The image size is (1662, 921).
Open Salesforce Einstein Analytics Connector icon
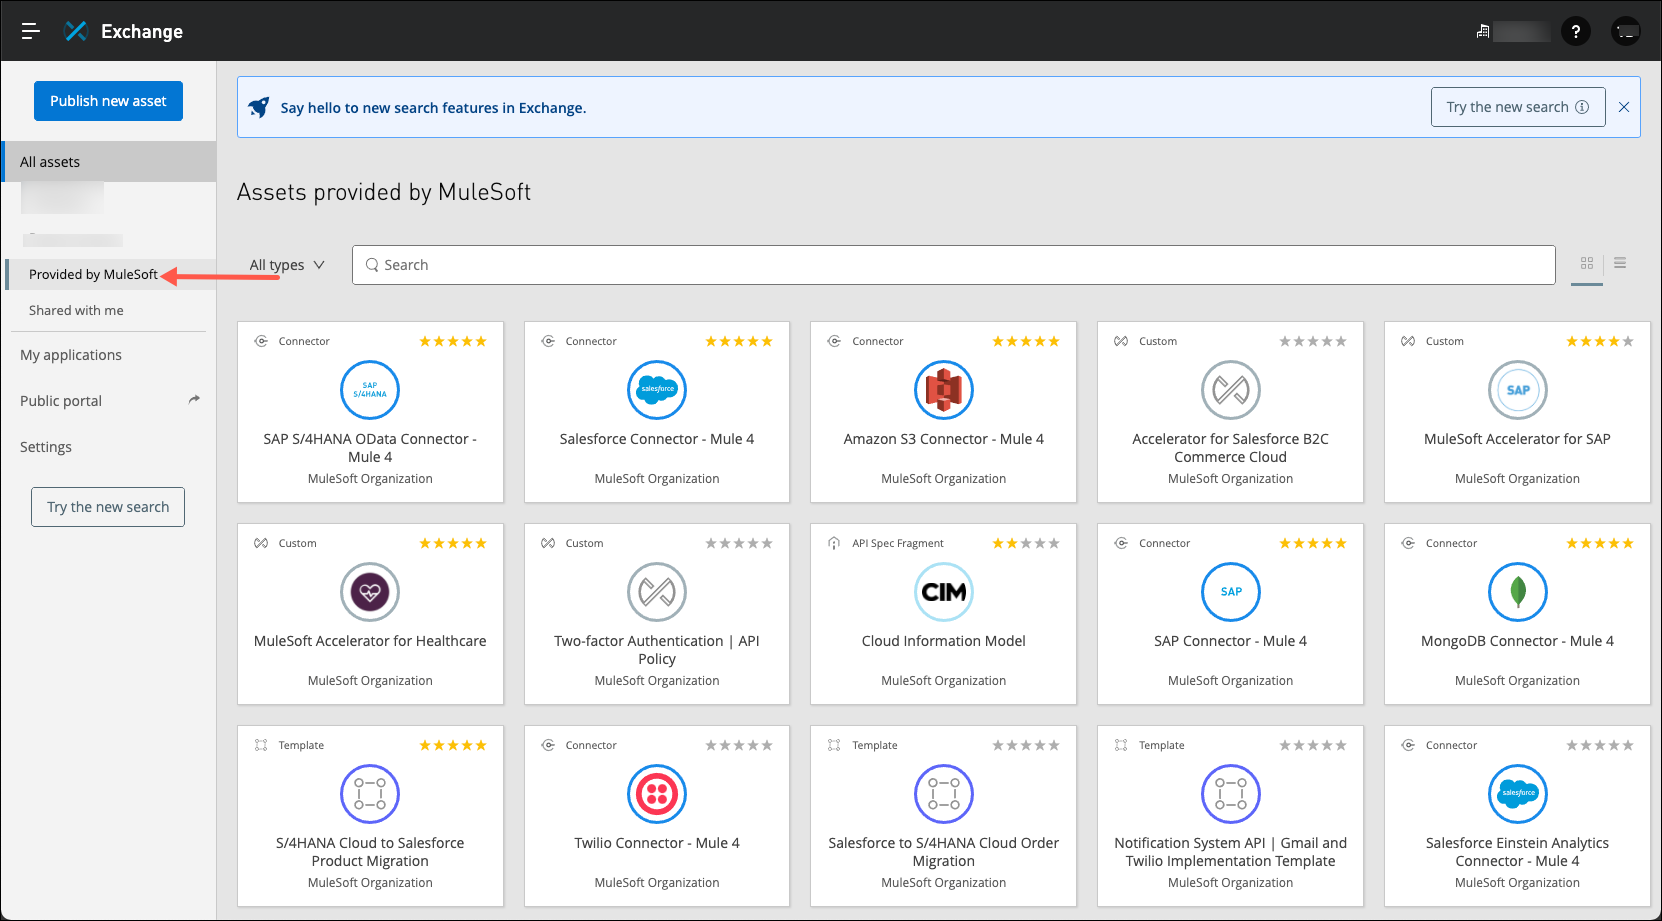pyautogui.click(x=1518, y=794)
